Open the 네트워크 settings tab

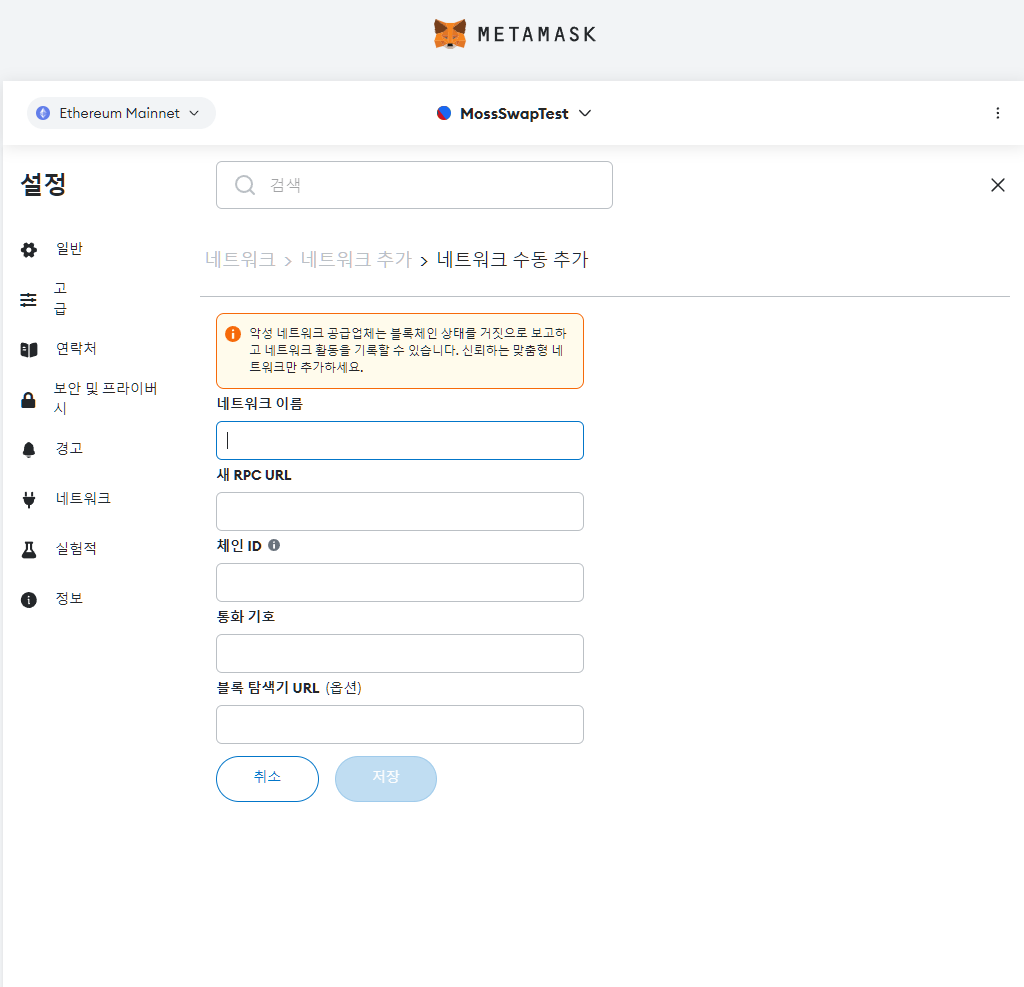[x=83, y=498]
